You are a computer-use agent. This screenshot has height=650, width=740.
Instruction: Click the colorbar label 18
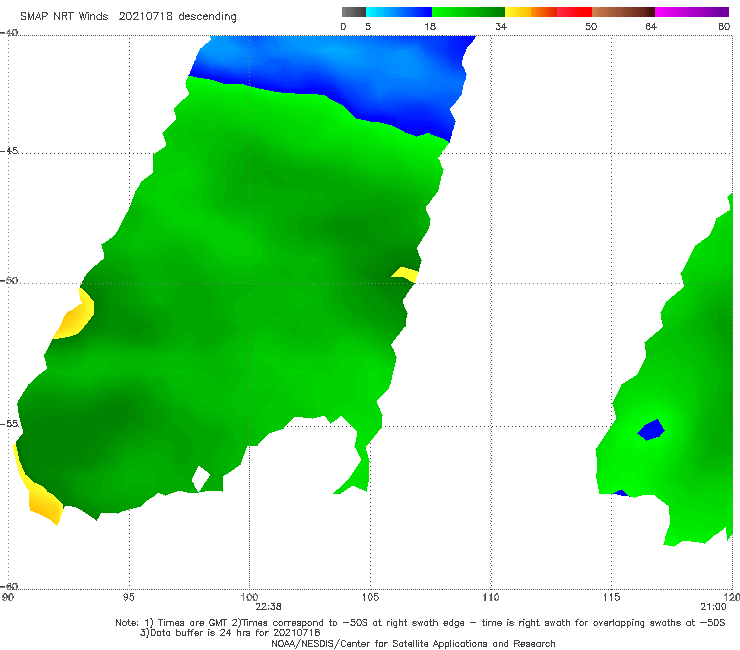[430, 27]
